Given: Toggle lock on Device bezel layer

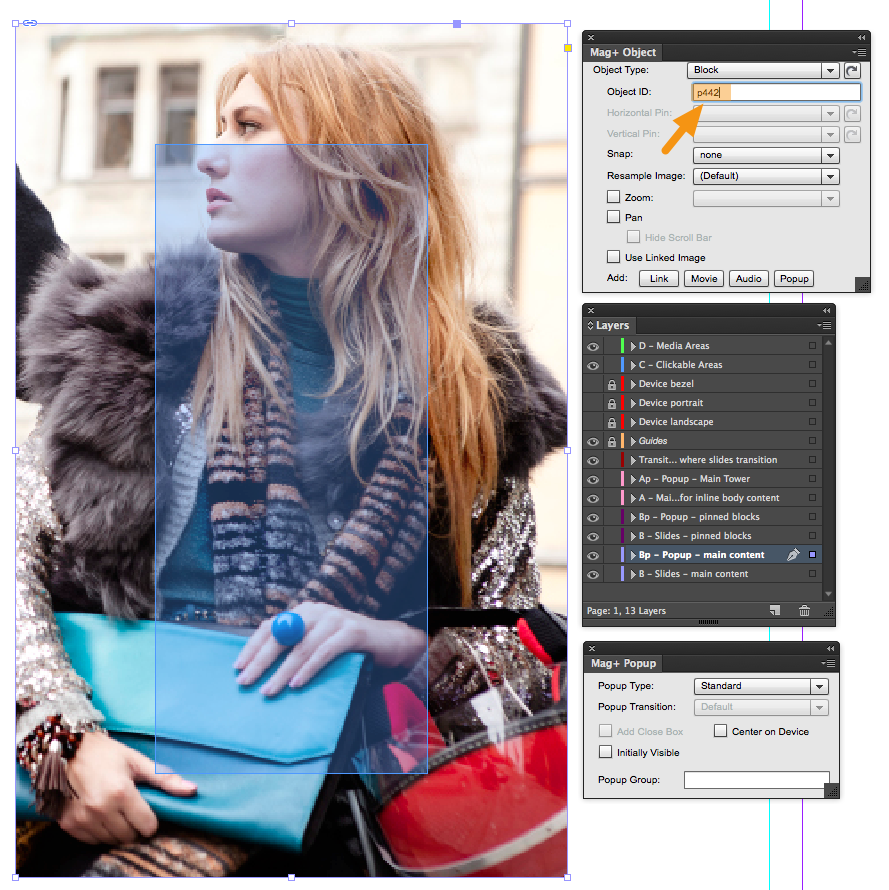Looking at the screenshot, I should click(611, 384).
